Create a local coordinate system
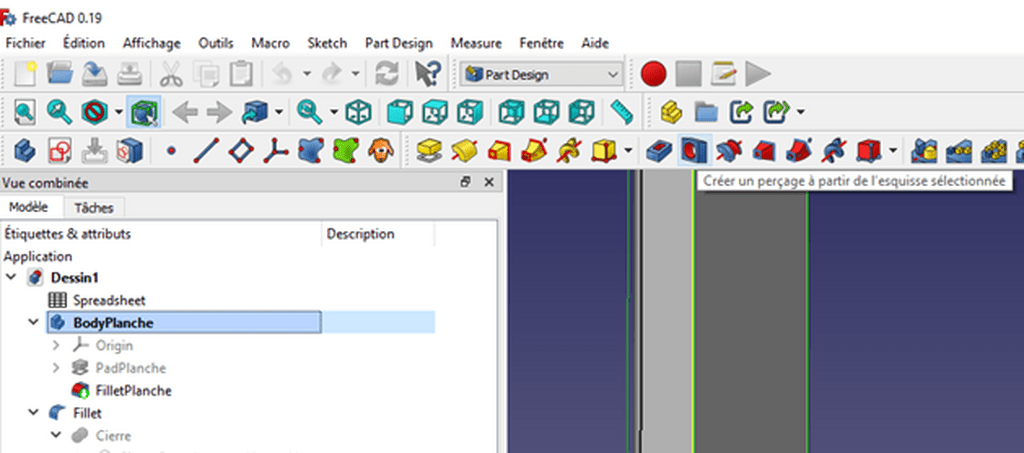This screenshot has width=1024, height=453. coord(276,151)
